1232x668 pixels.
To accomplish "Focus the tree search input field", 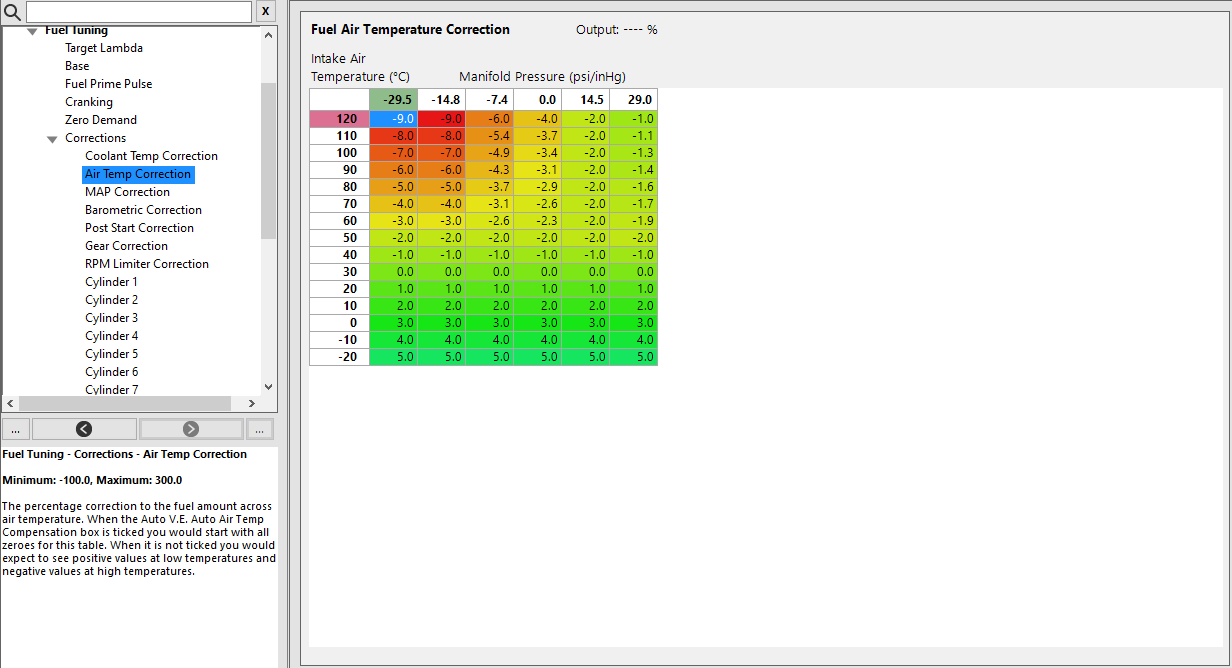I will (139, 12).
